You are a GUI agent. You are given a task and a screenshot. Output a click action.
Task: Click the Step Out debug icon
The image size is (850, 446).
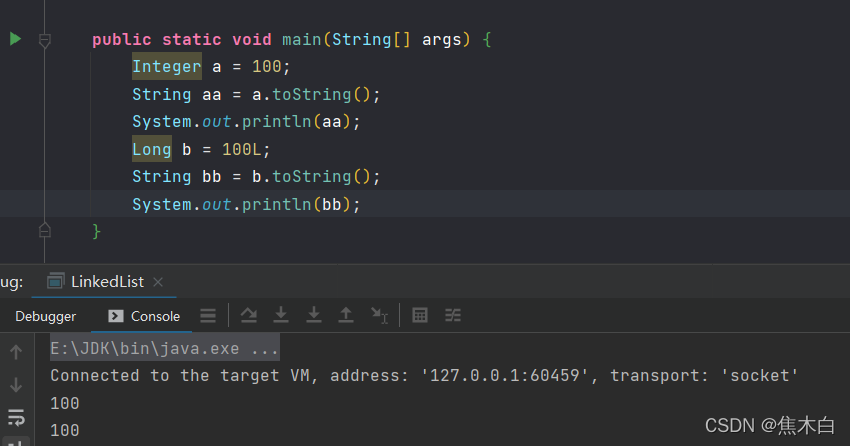coord(346,315)
